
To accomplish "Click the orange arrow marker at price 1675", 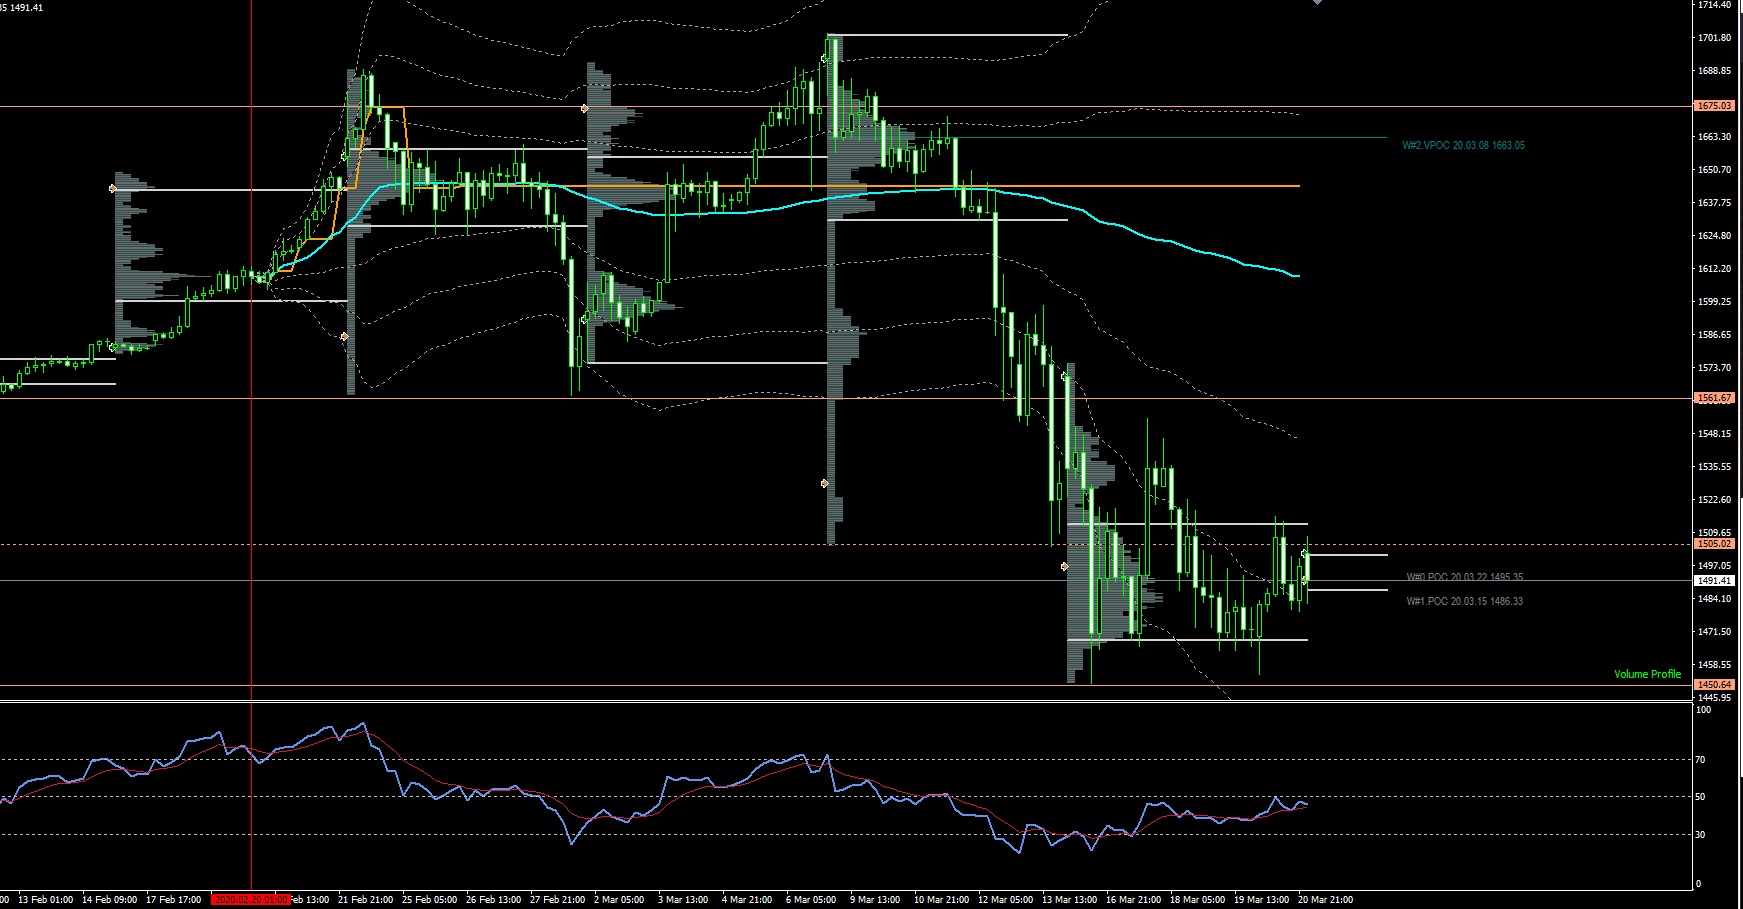I will (x=585, y=107).
